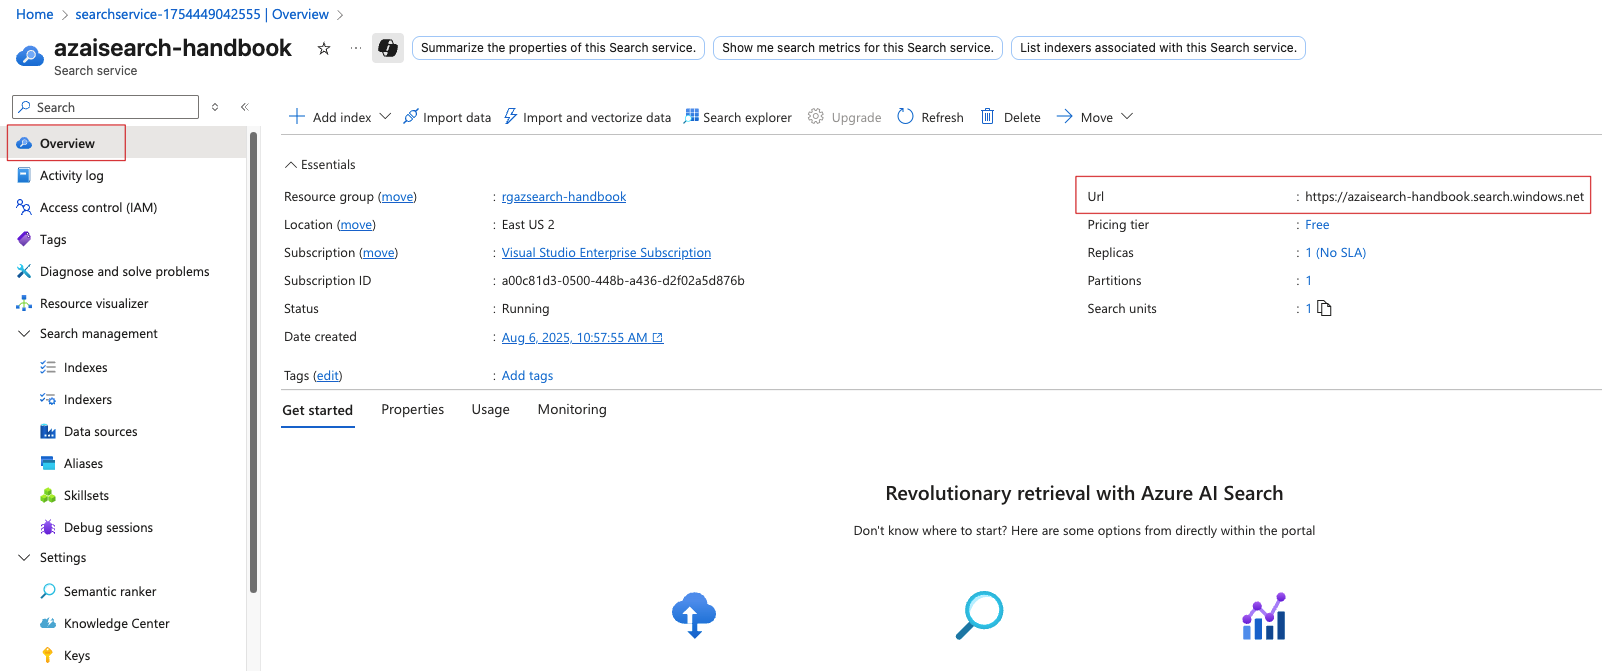Collapse the Search management group
The image size is (1602, 671).
point(24,333)
